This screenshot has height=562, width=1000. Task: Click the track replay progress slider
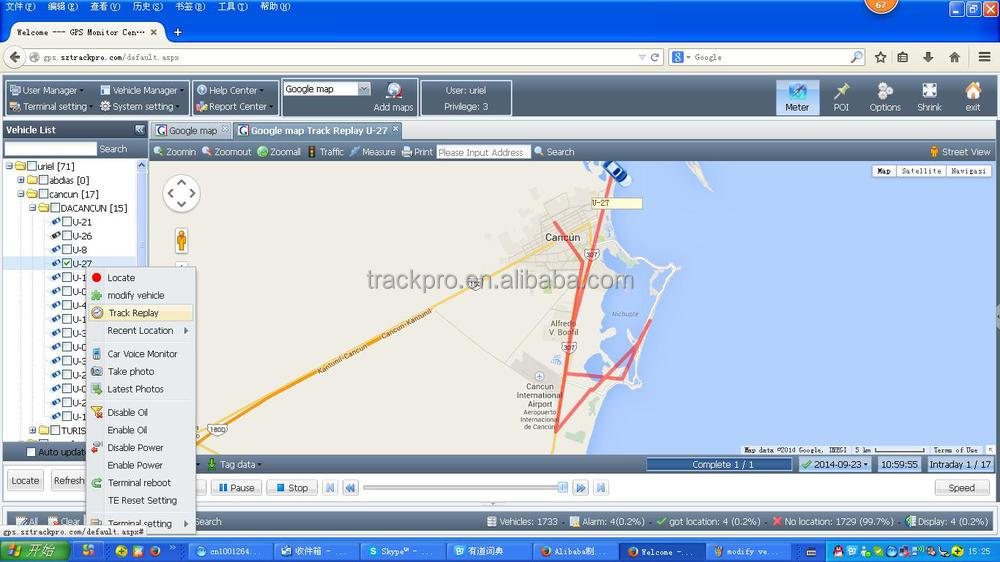pyautogui.click(x=462, y=488)
